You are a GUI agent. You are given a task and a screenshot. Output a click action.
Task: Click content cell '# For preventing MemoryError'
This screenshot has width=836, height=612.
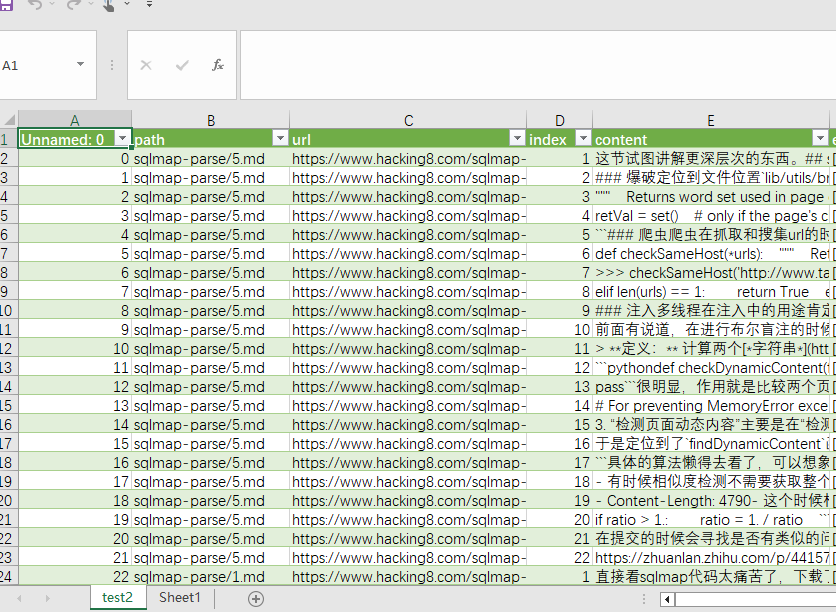click(x=711, y=406)
